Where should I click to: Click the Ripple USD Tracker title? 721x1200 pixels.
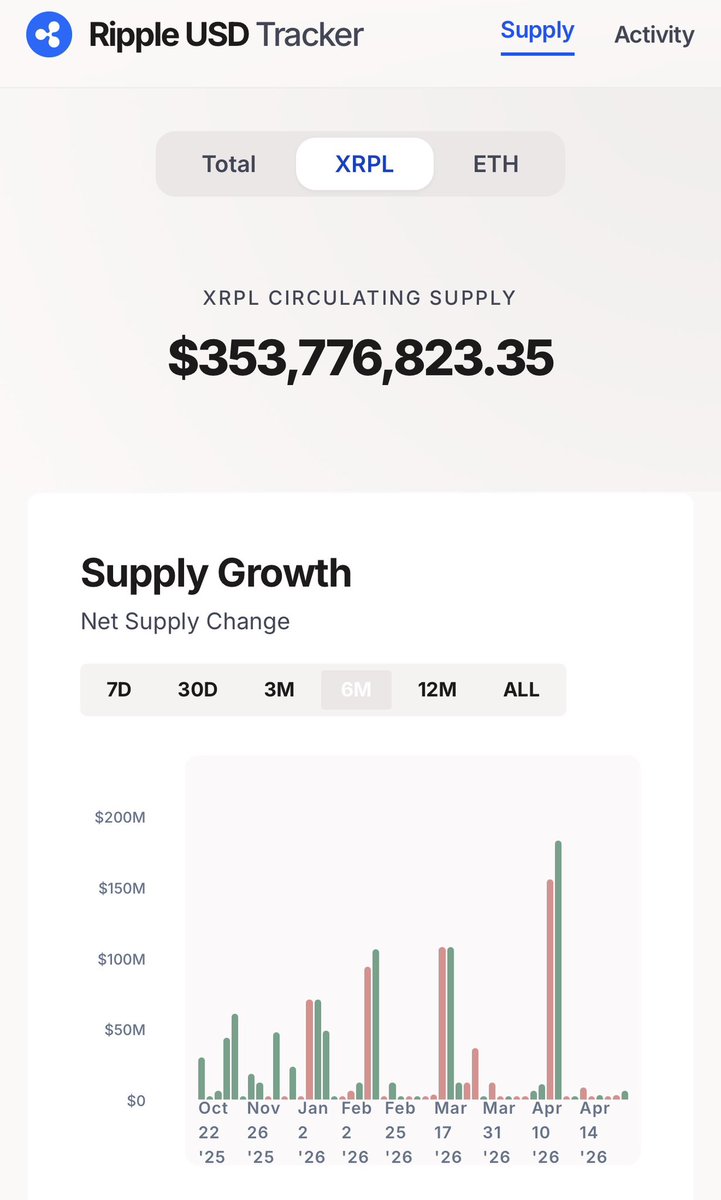[226, 35]
